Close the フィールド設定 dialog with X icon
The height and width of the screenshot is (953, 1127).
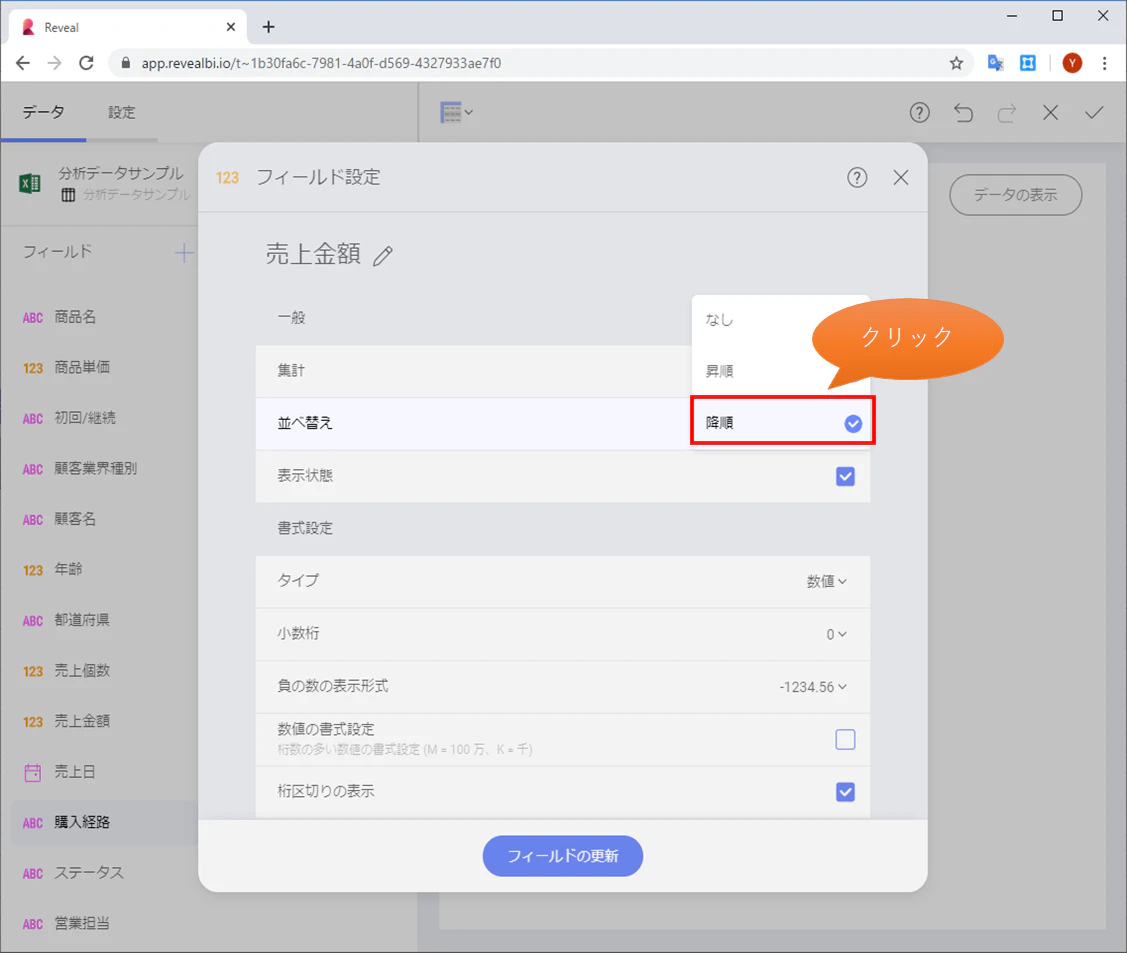coord(901,178)
